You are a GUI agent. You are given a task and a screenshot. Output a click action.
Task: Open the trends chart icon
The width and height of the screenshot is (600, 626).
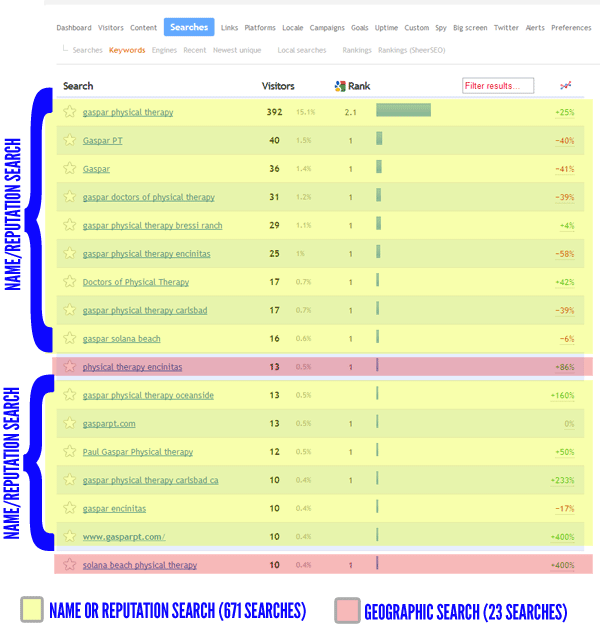pos(566,85)
